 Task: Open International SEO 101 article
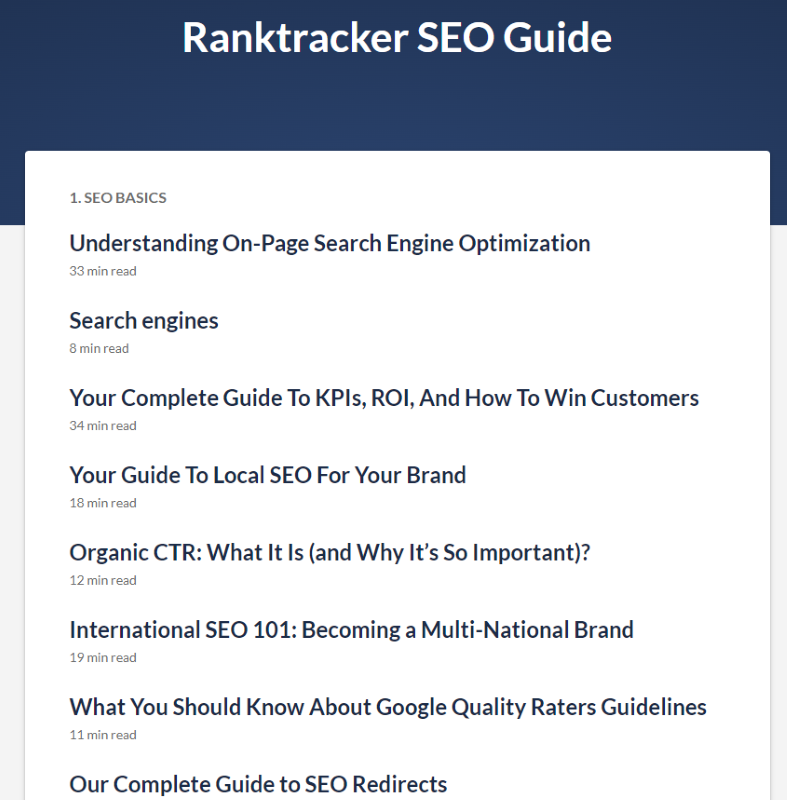click(351, 630)
